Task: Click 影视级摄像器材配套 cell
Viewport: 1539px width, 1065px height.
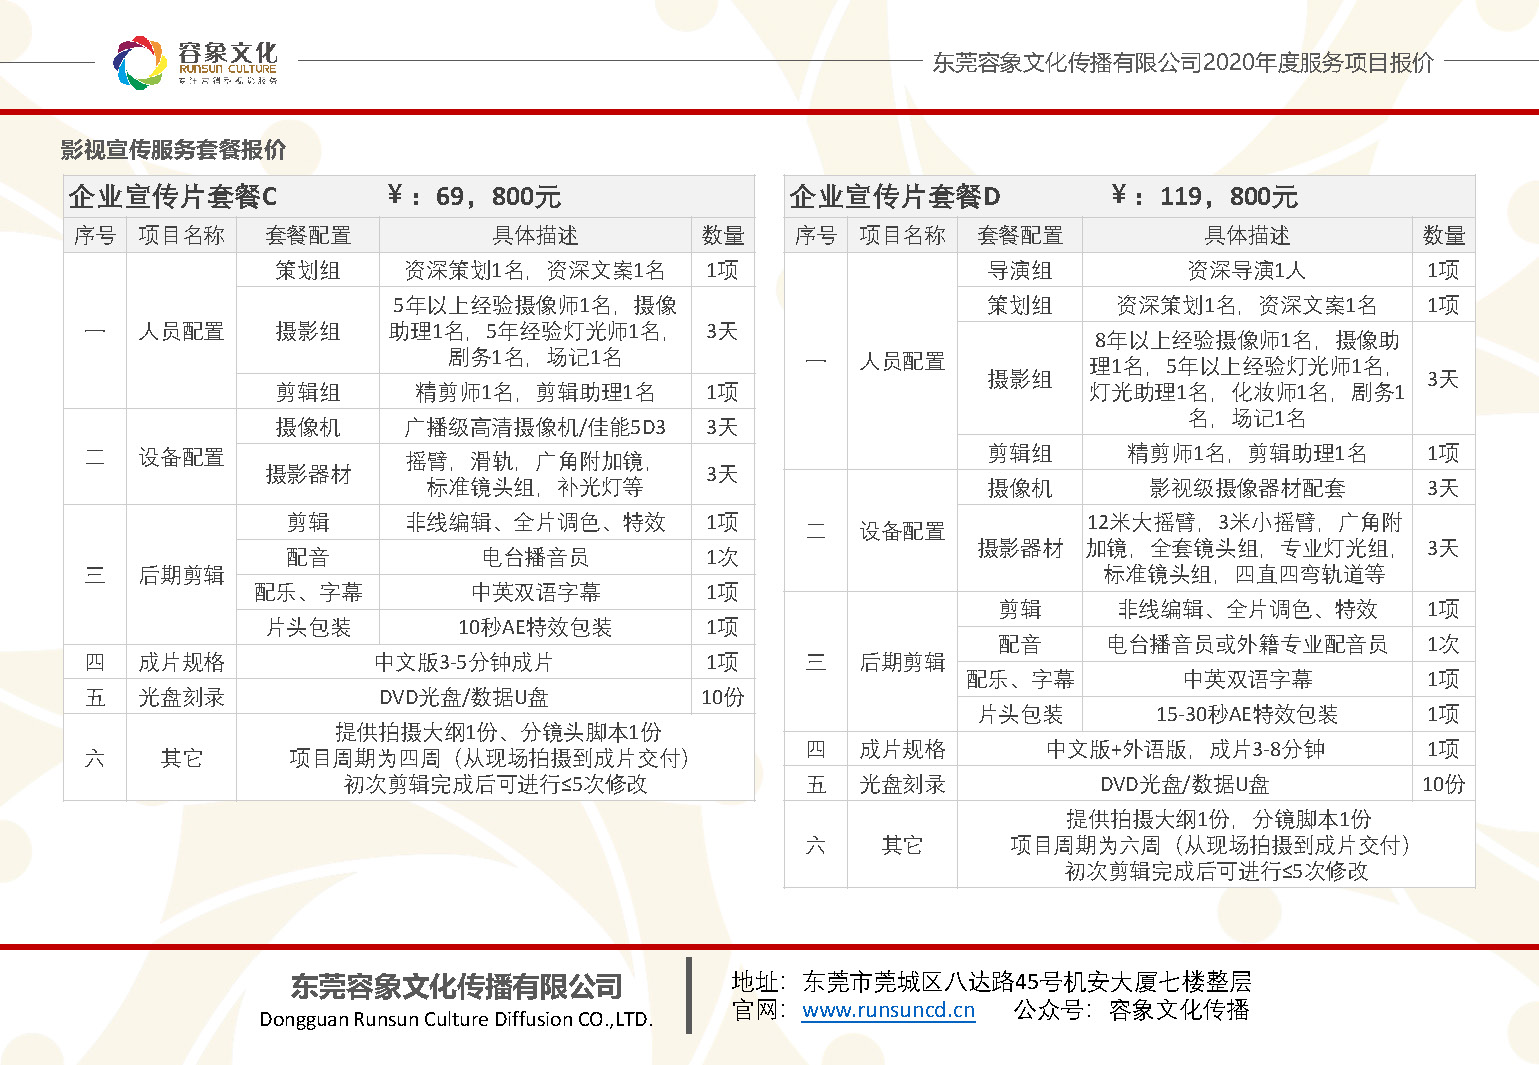Action: [1247, 488]
